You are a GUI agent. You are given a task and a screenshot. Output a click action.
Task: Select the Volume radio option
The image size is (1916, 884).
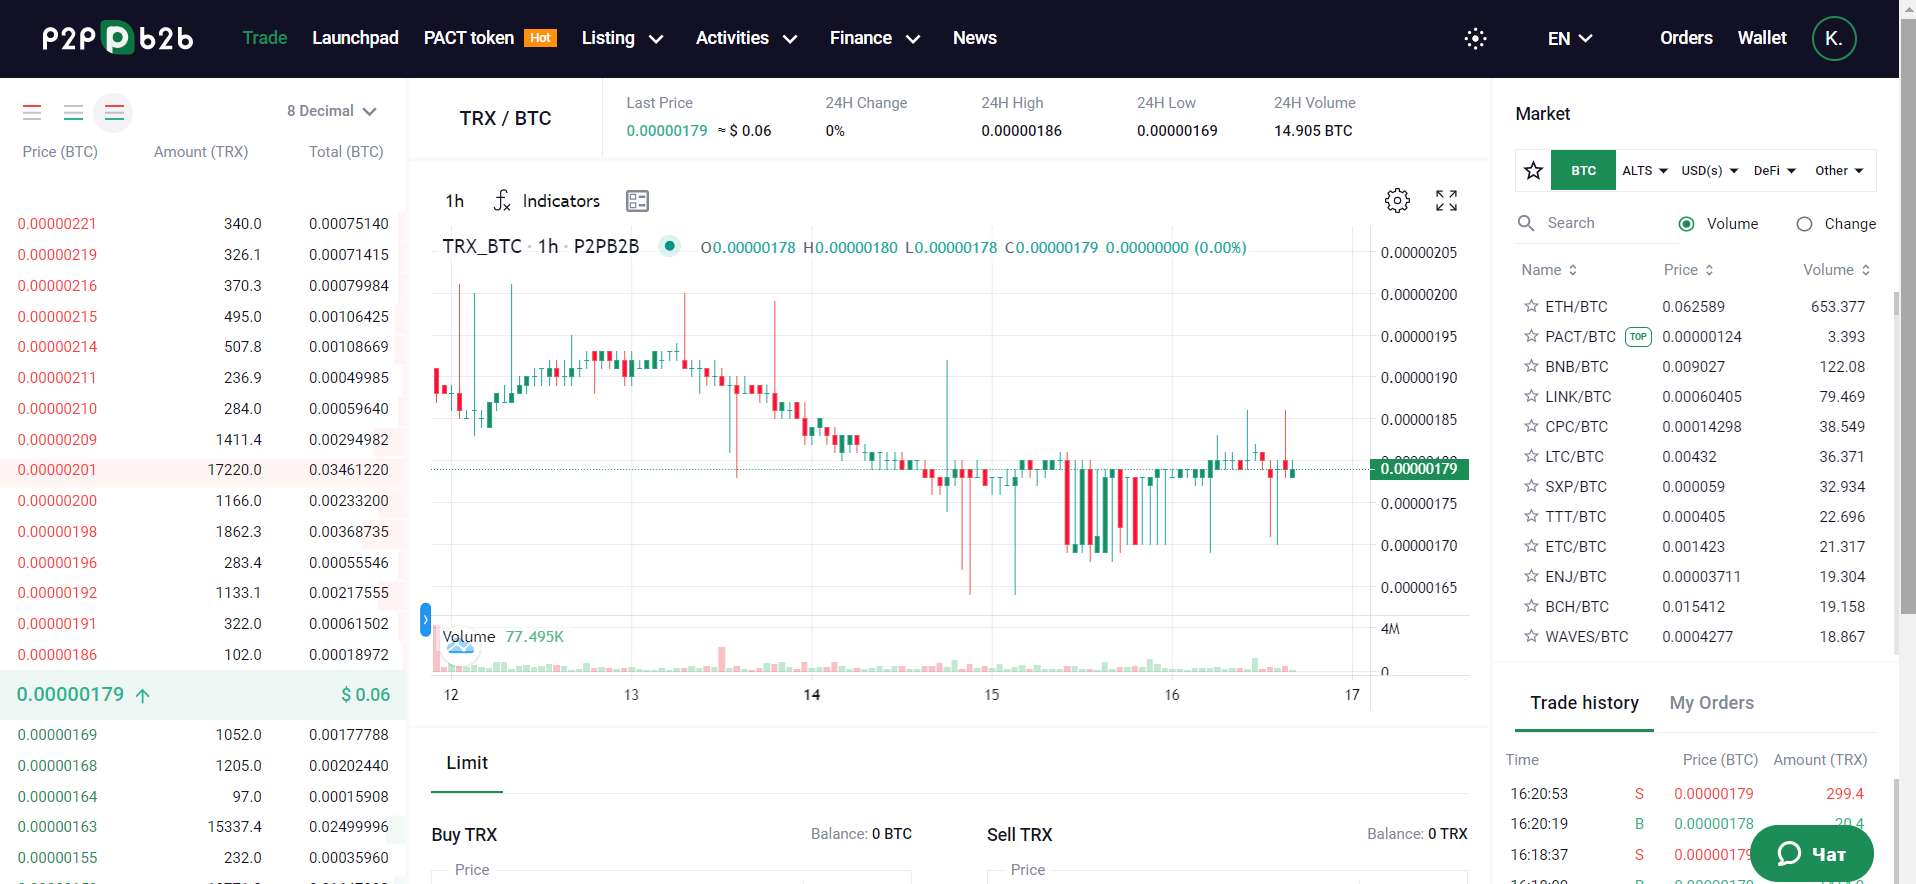pos(1686,224)
